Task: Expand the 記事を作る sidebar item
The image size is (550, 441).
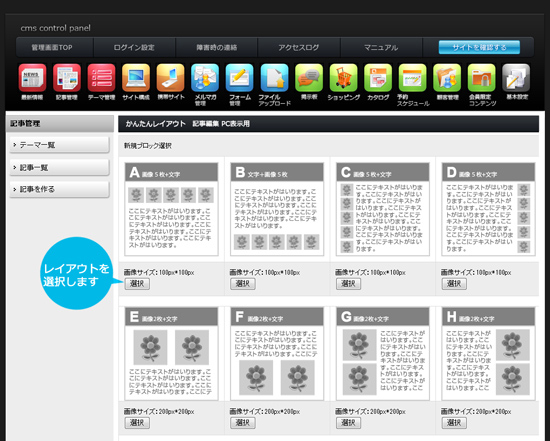Action: (x=59, y=189)
